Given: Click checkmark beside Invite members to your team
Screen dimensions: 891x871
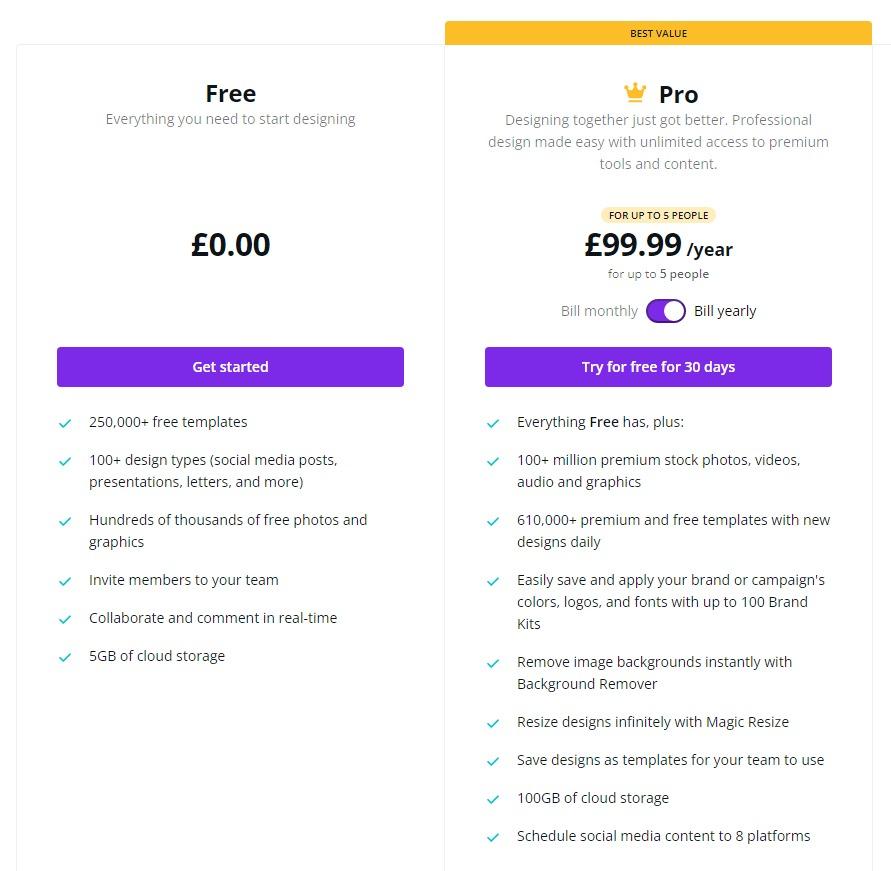Looking at the screenshot, I should pyautogui.click(x=65, y=581).
